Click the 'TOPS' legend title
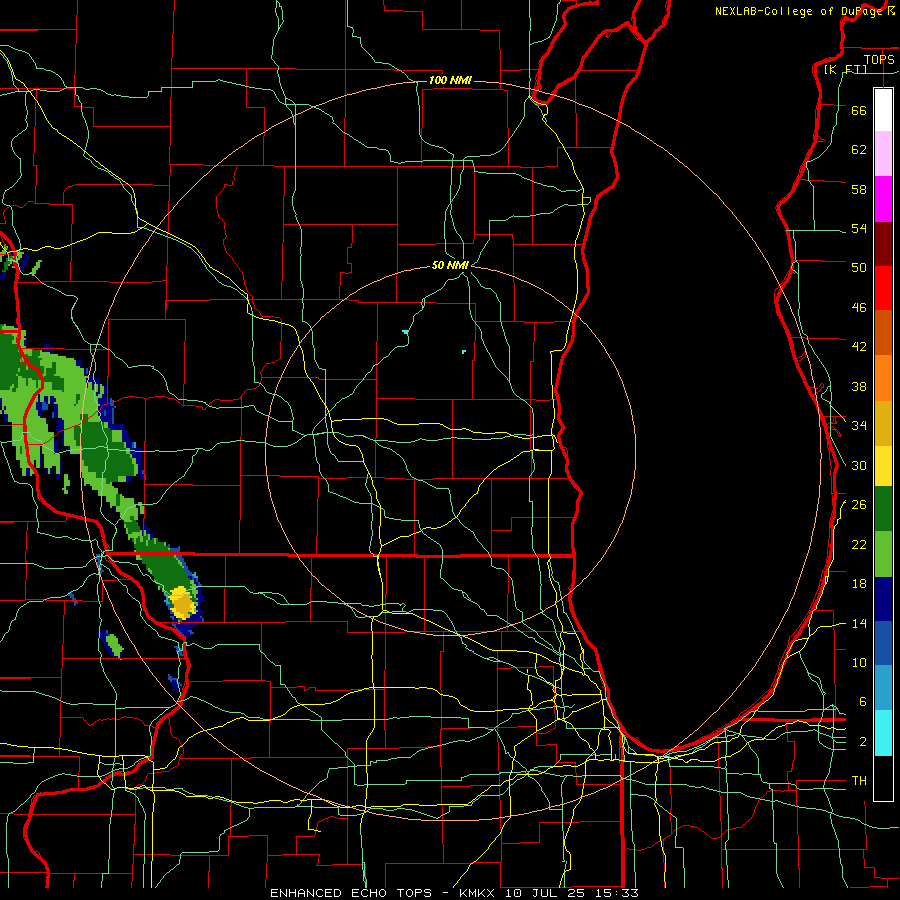 click(x=879, y=59)
